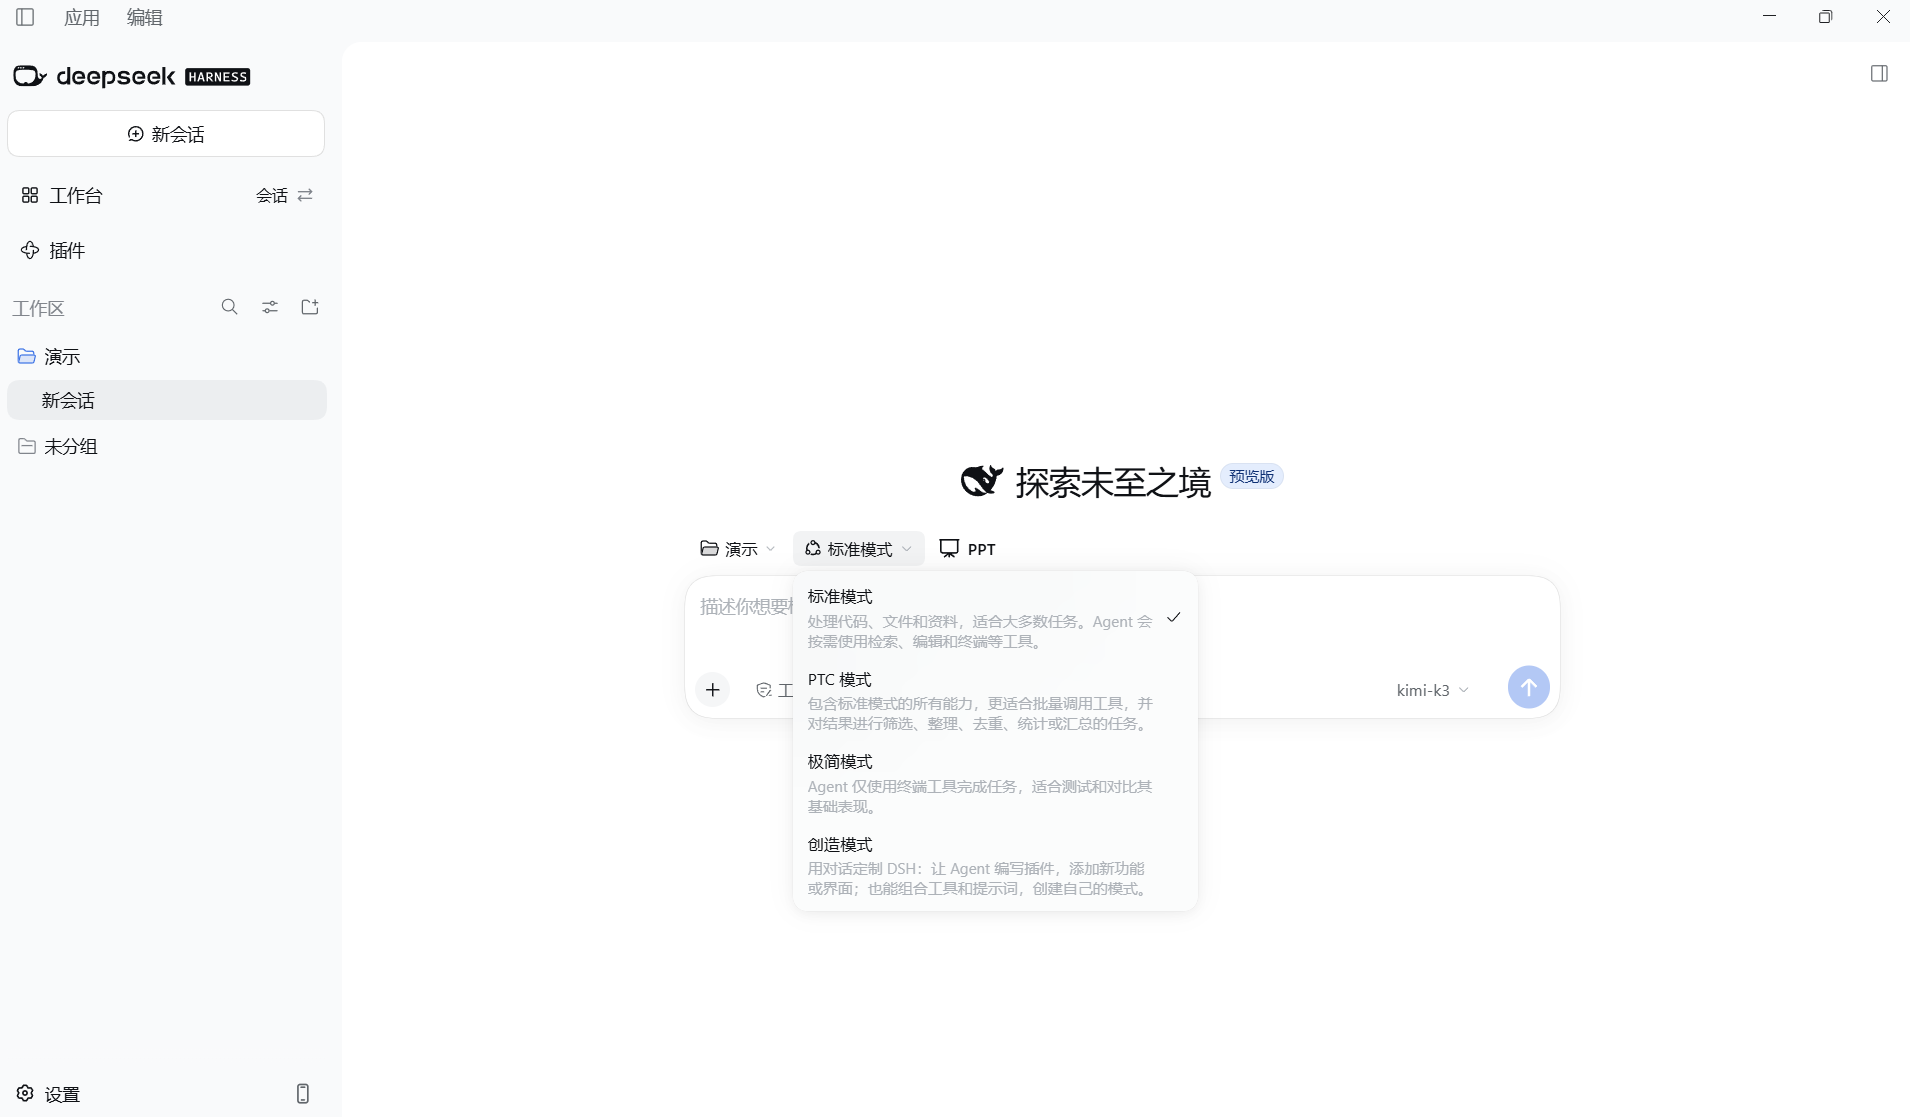Click the 工作区 section label
The width and height of the screenshot is (1910, 1117).
click(38, 308)
